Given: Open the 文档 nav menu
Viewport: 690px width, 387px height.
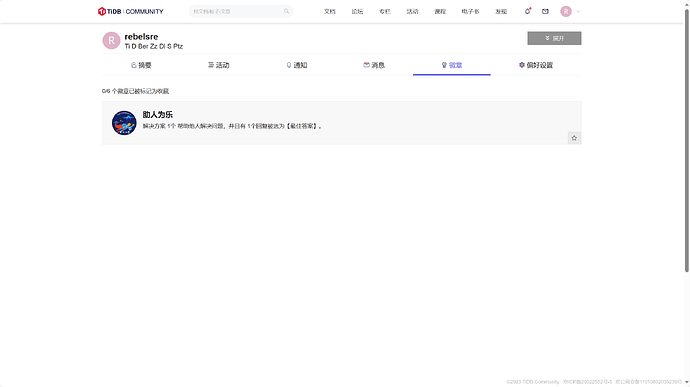Looking at the screenshot, I should click(330, 11).
